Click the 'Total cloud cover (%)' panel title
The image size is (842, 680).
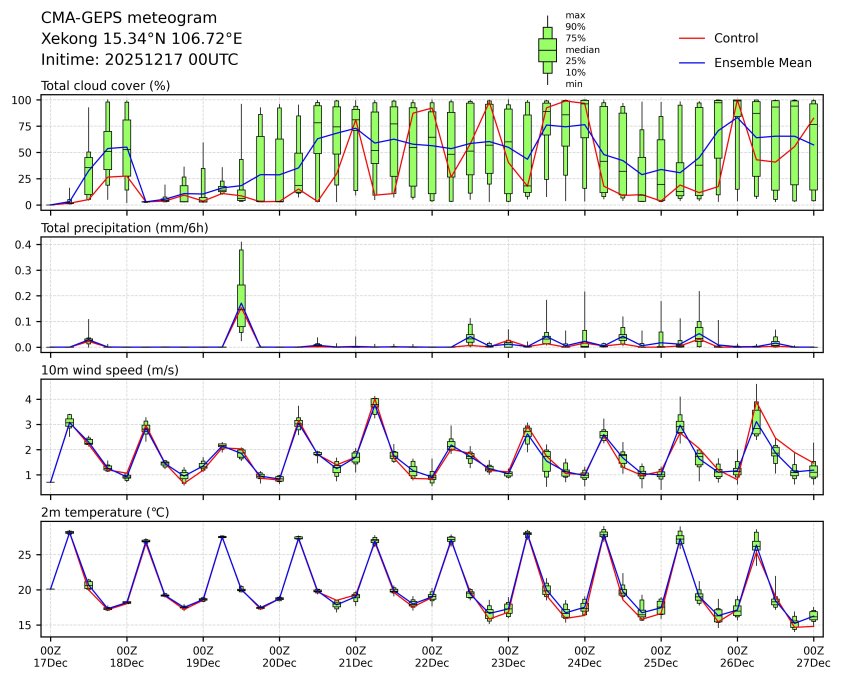(105, 85)
